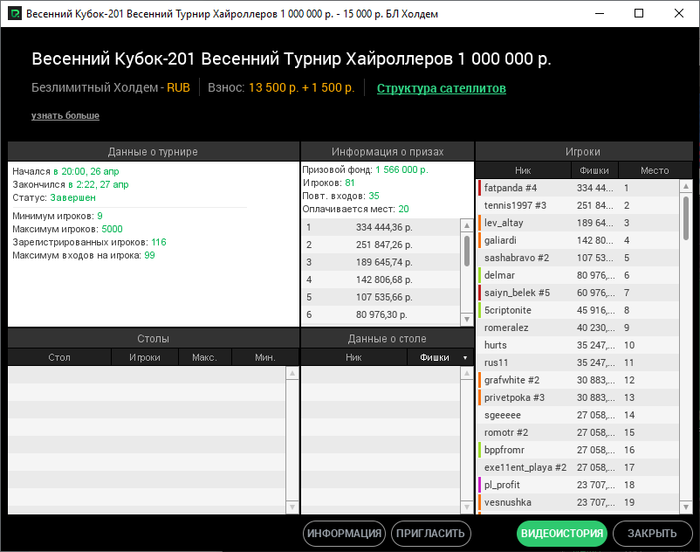Image resolution: width=700 pixels, height=552 pixels.
Task: Select player hurts
Action: point(578,345)
